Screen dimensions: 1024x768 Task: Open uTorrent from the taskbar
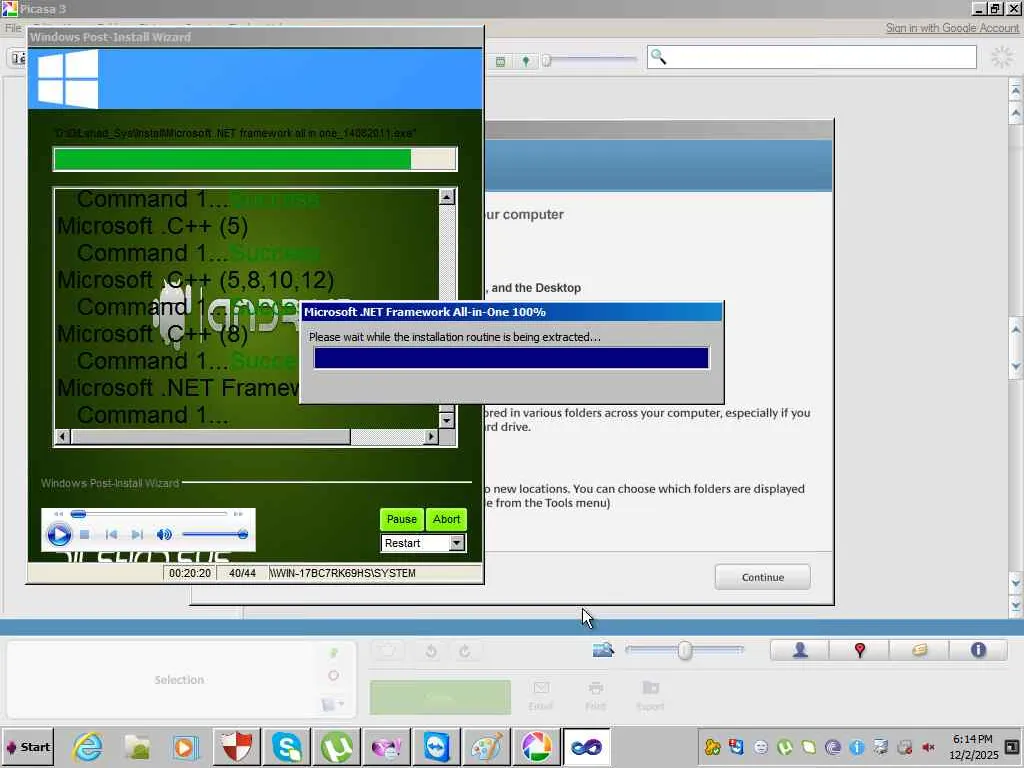[337, 747]
